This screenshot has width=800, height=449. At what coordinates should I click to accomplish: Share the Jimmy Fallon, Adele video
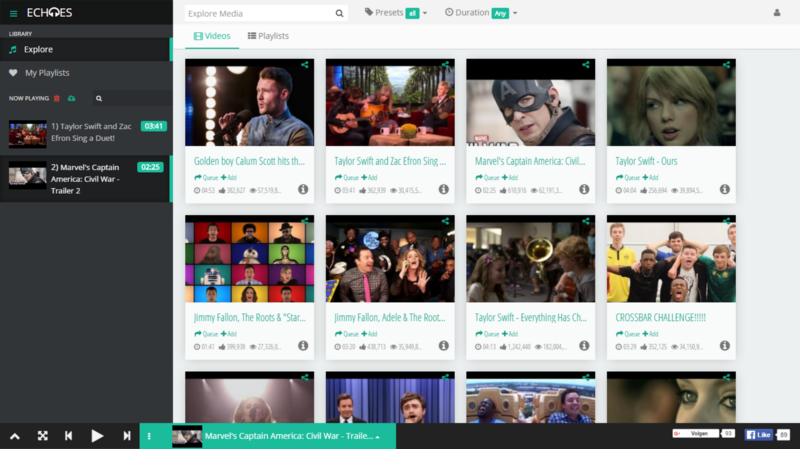(x=445, y=221)
